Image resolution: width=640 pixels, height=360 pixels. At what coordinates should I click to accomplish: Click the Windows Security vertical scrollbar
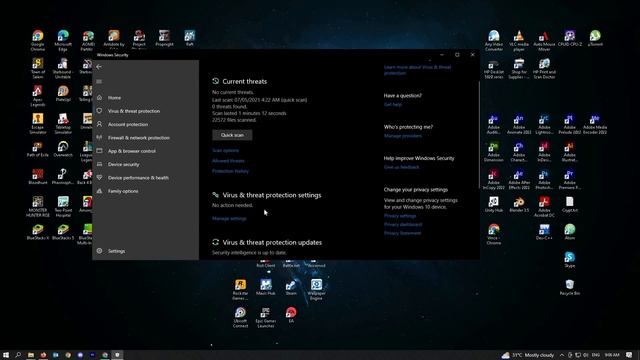click(479, 135)
